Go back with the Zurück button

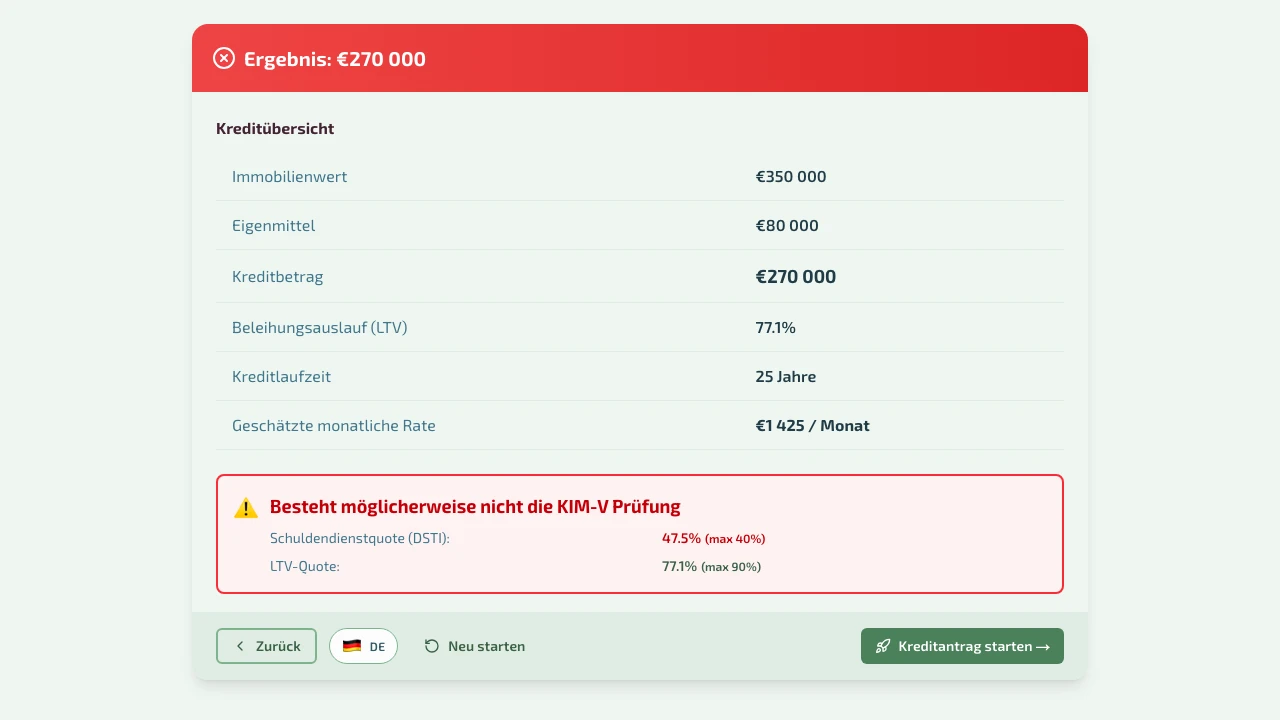pyautogui.click(x=266, y=647)
